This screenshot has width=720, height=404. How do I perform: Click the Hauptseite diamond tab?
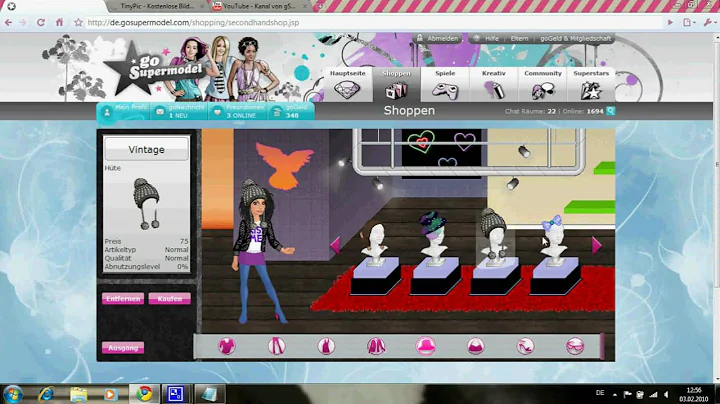[348, 84]
